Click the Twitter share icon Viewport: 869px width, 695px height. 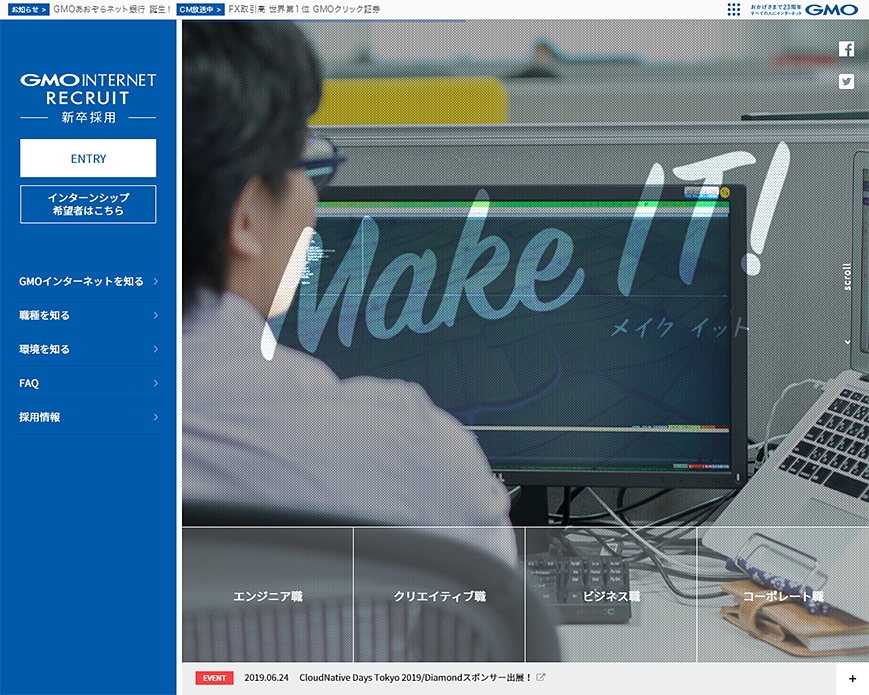point(847,80)
